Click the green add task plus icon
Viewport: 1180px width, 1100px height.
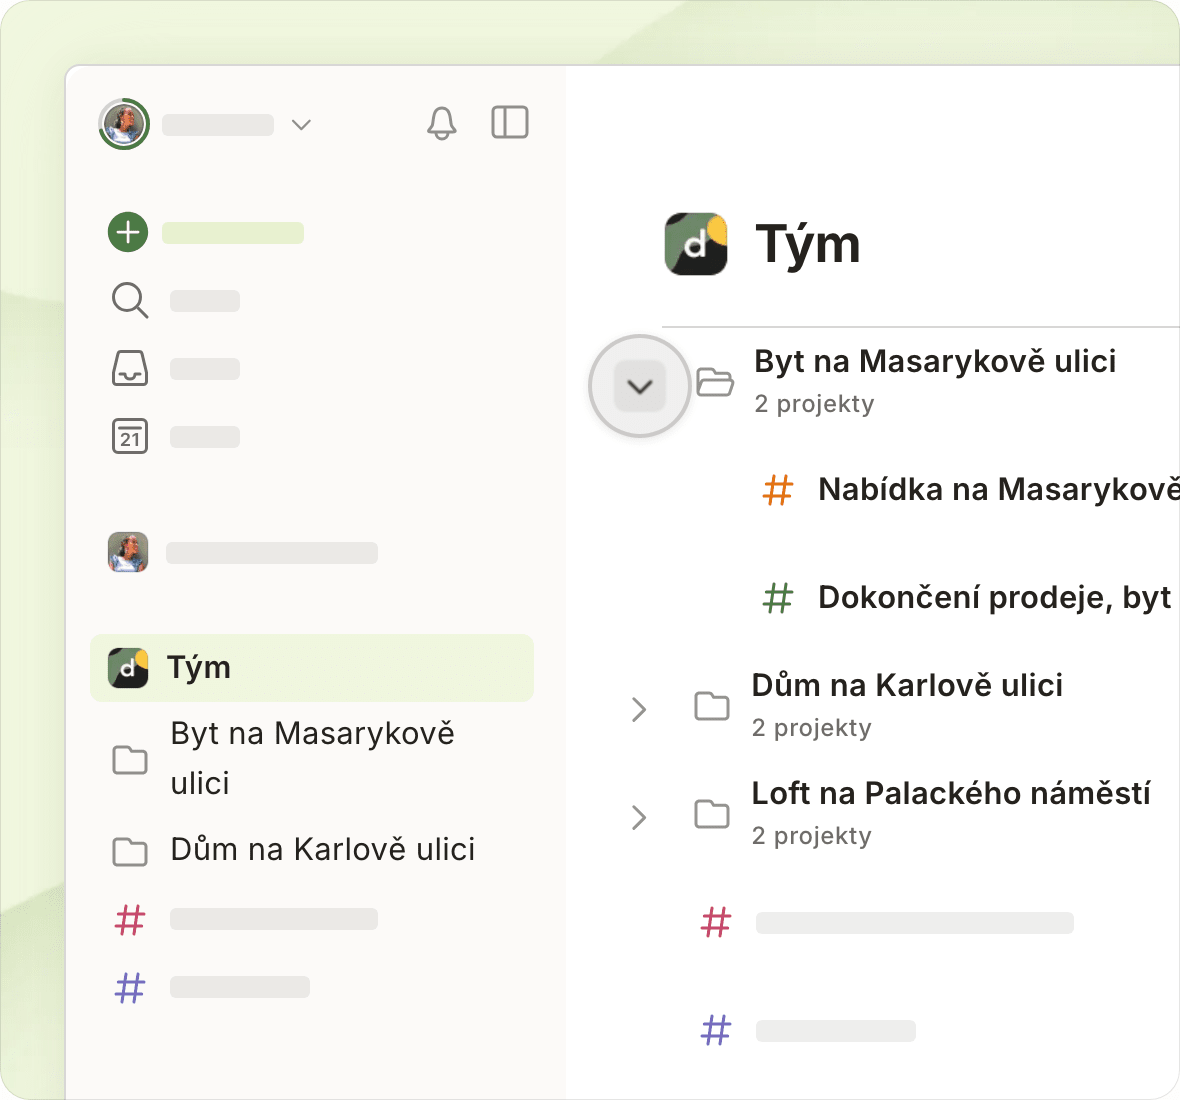(128, 232)
